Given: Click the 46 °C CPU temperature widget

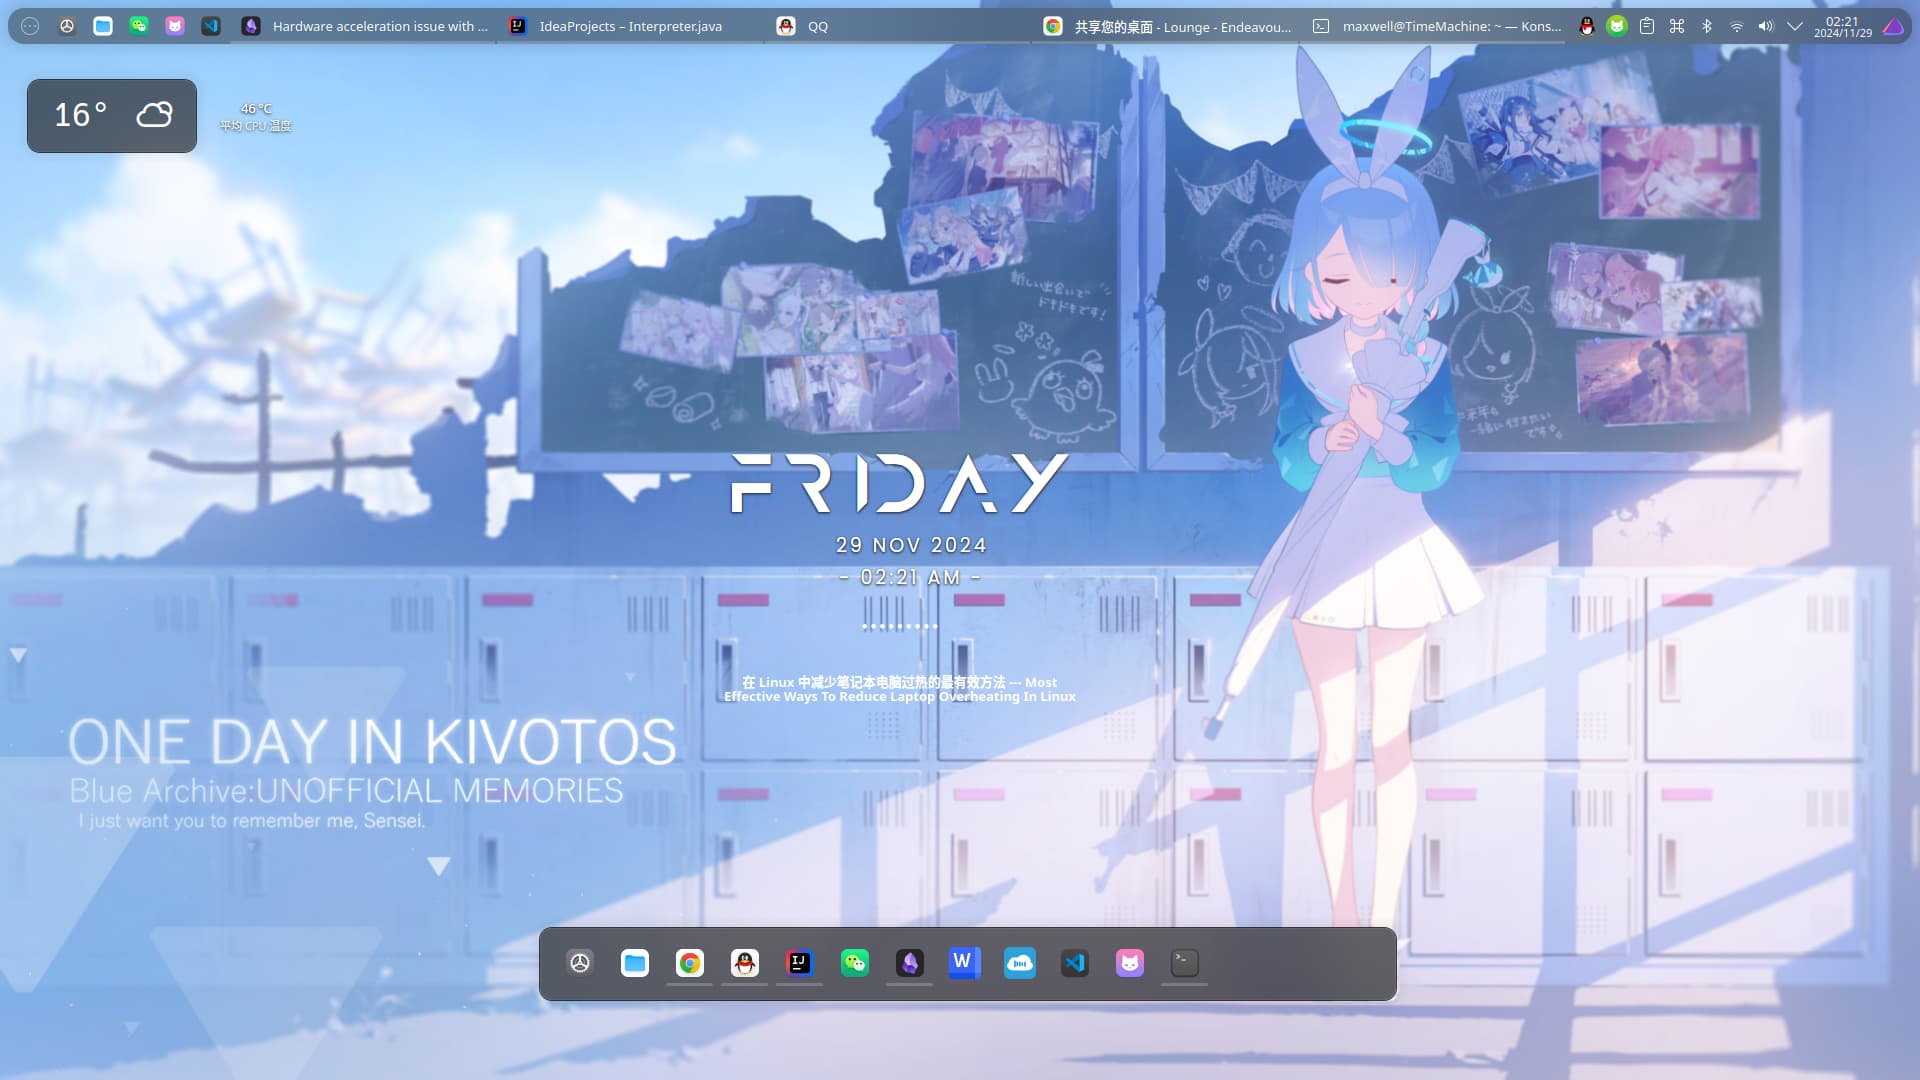Looking at the screenshot, I should tap(256, 117).
